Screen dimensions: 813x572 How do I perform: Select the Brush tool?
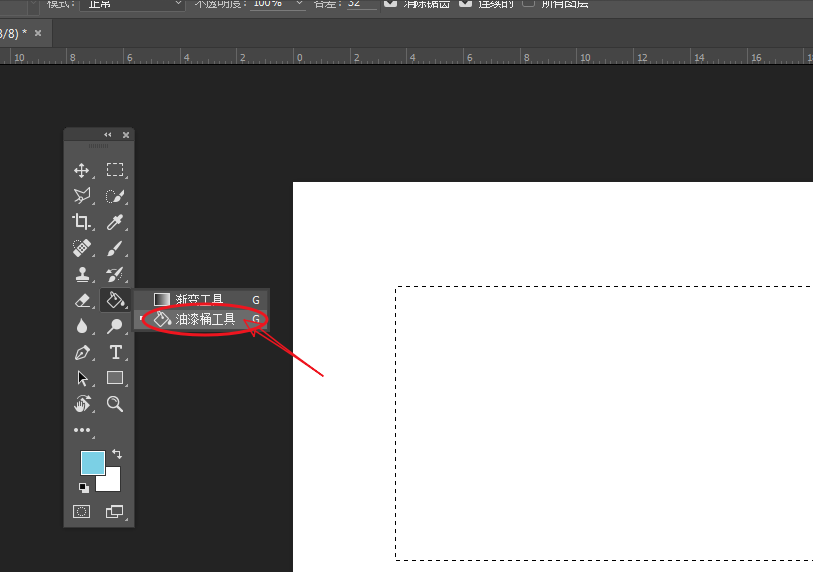[115, 248]
